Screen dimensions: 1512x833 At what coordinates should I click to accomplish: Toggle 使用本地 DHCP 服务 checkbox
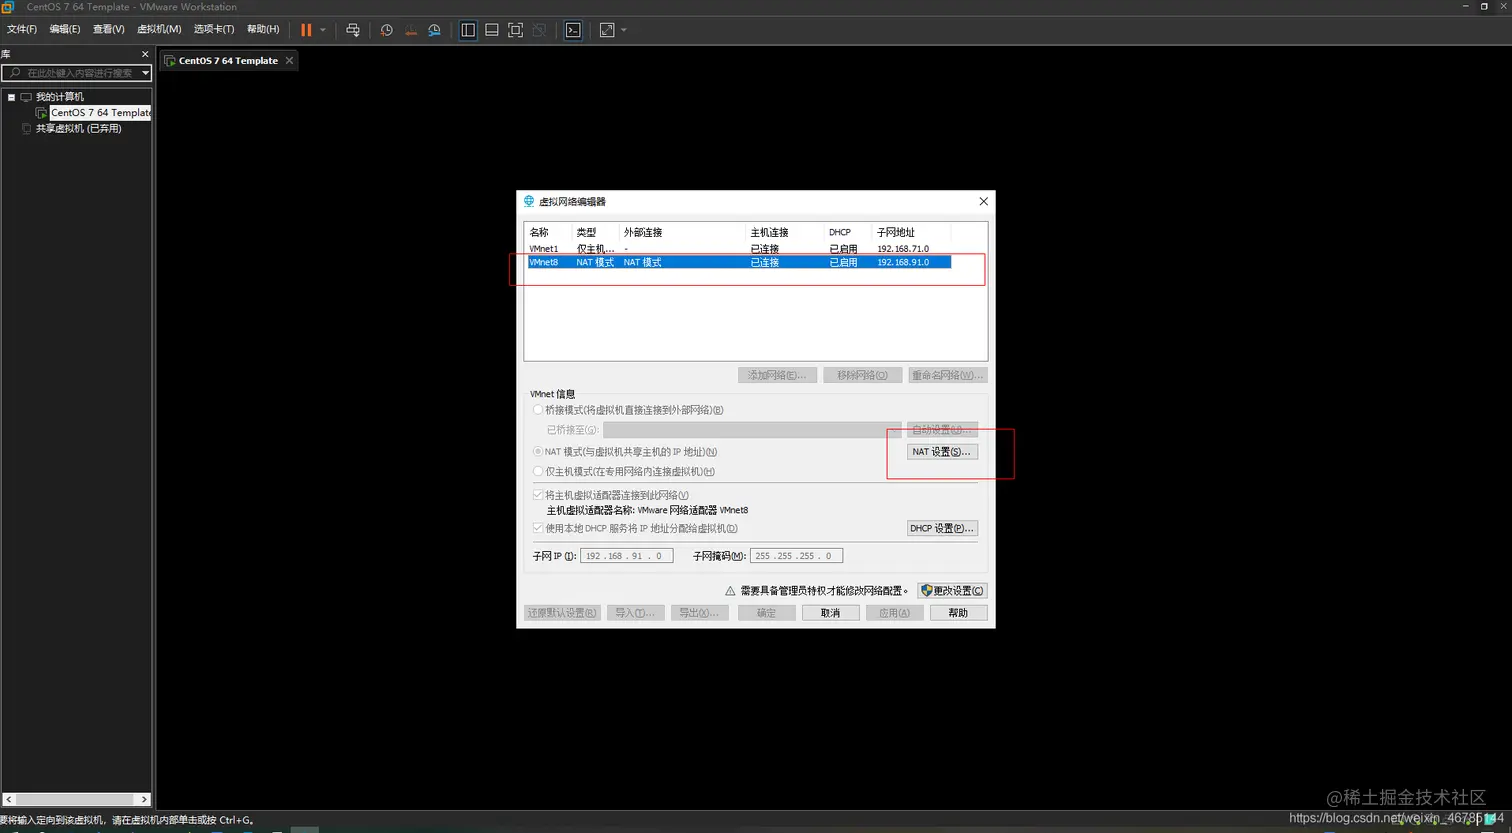[539, 528]
